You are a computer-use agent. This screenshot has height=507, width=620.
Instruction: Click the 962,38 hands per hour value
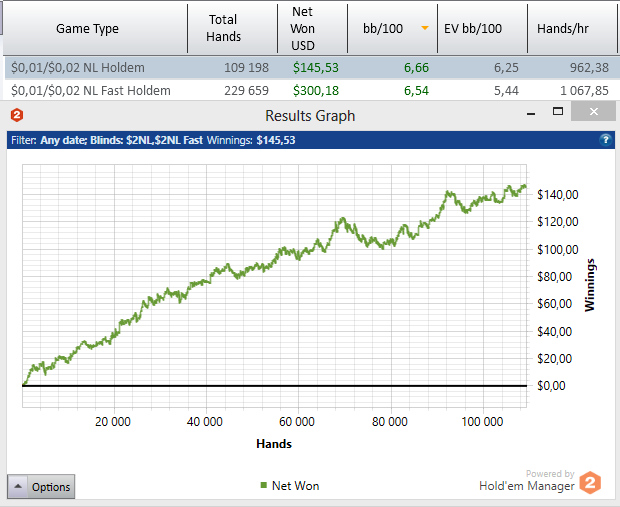click(x=589, y=68)
